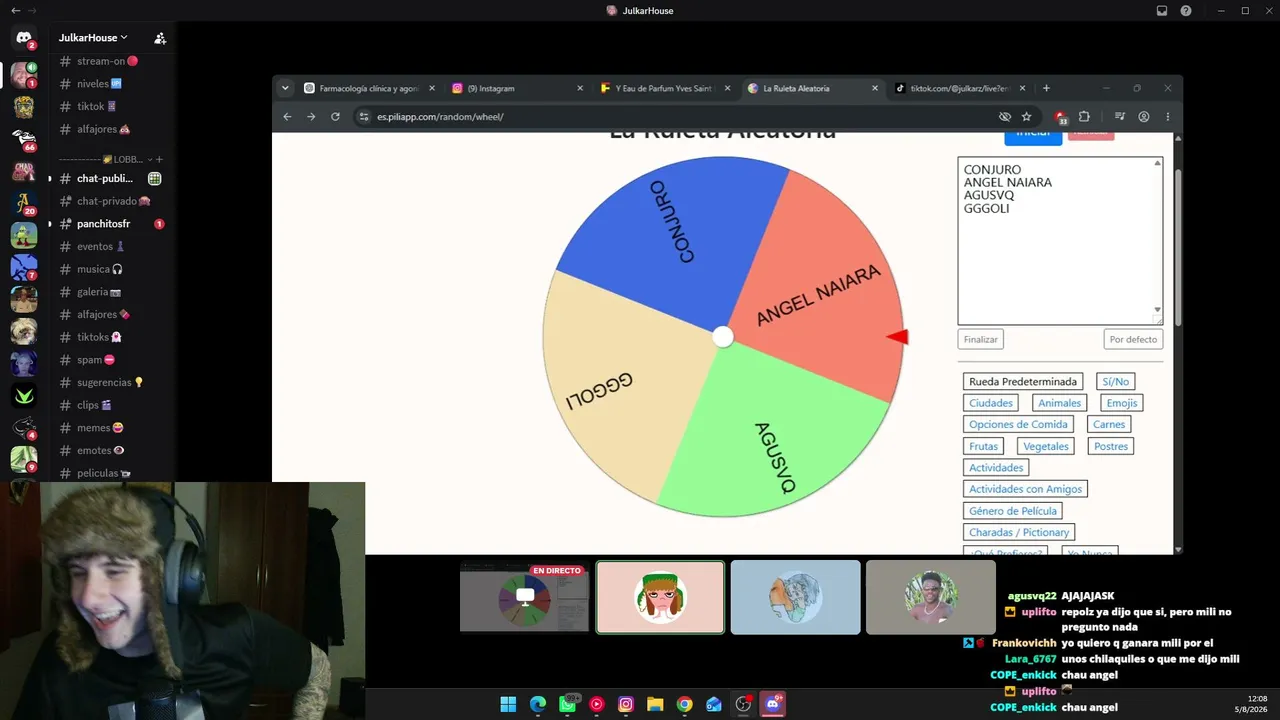Choose the Rueda Predeterminada preset
1280x720 pixels.
click(x=1023, y=382)
